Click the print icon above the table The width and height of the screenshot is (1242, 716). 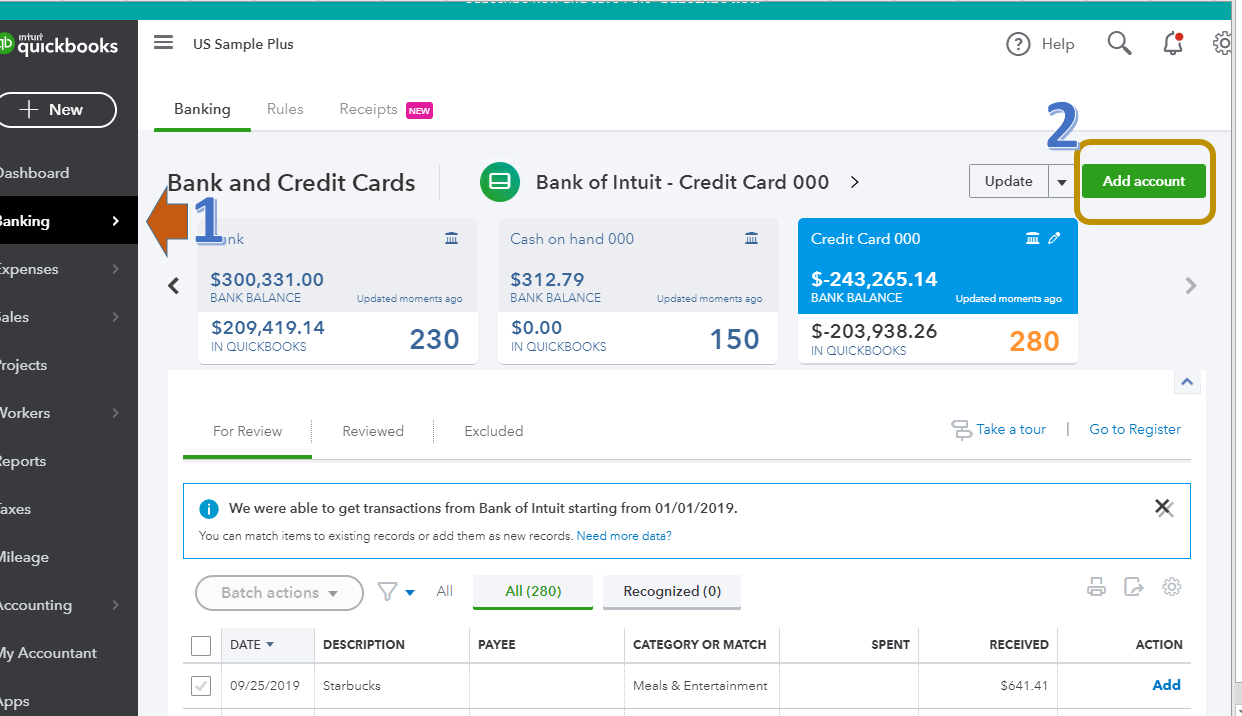tap(1096, 587)
